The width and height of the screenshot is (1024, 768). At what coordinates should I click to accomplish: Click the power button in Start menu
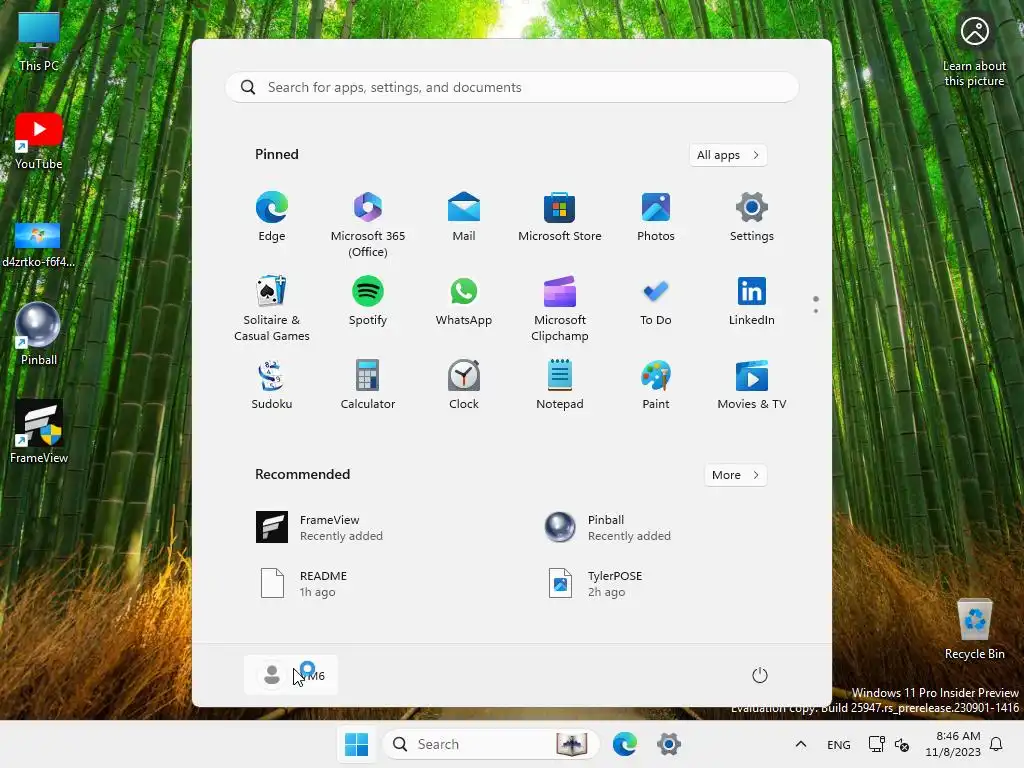pyautogui.click(x=760, y=675)
